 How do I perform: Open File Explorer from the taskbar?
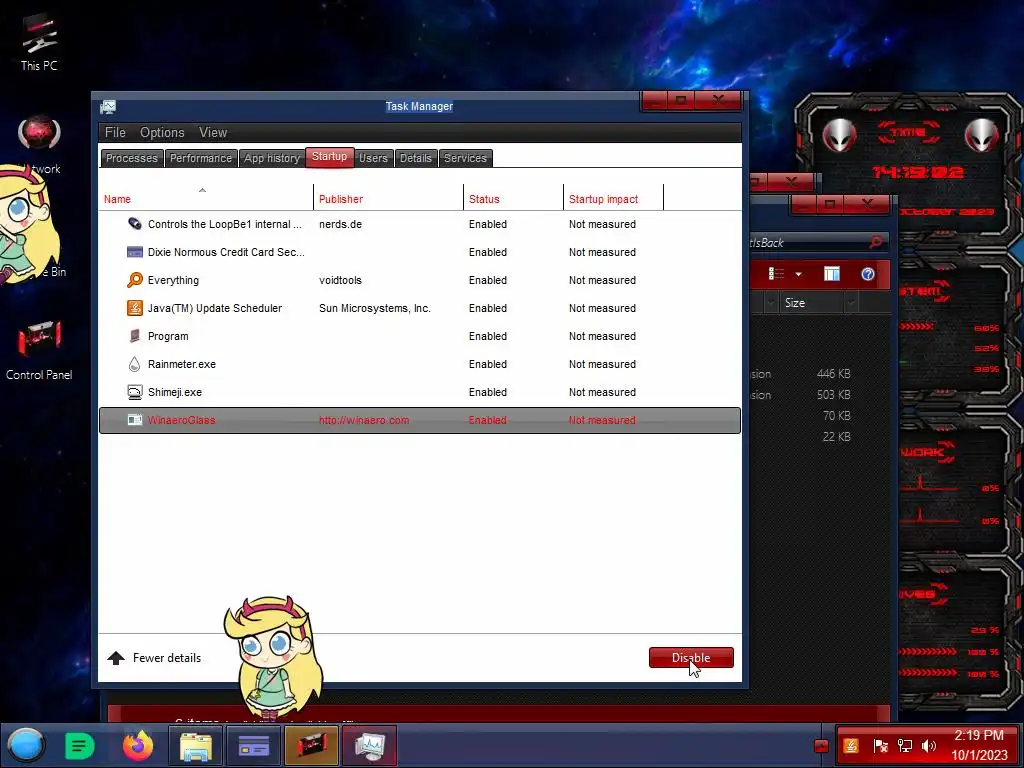195,746
